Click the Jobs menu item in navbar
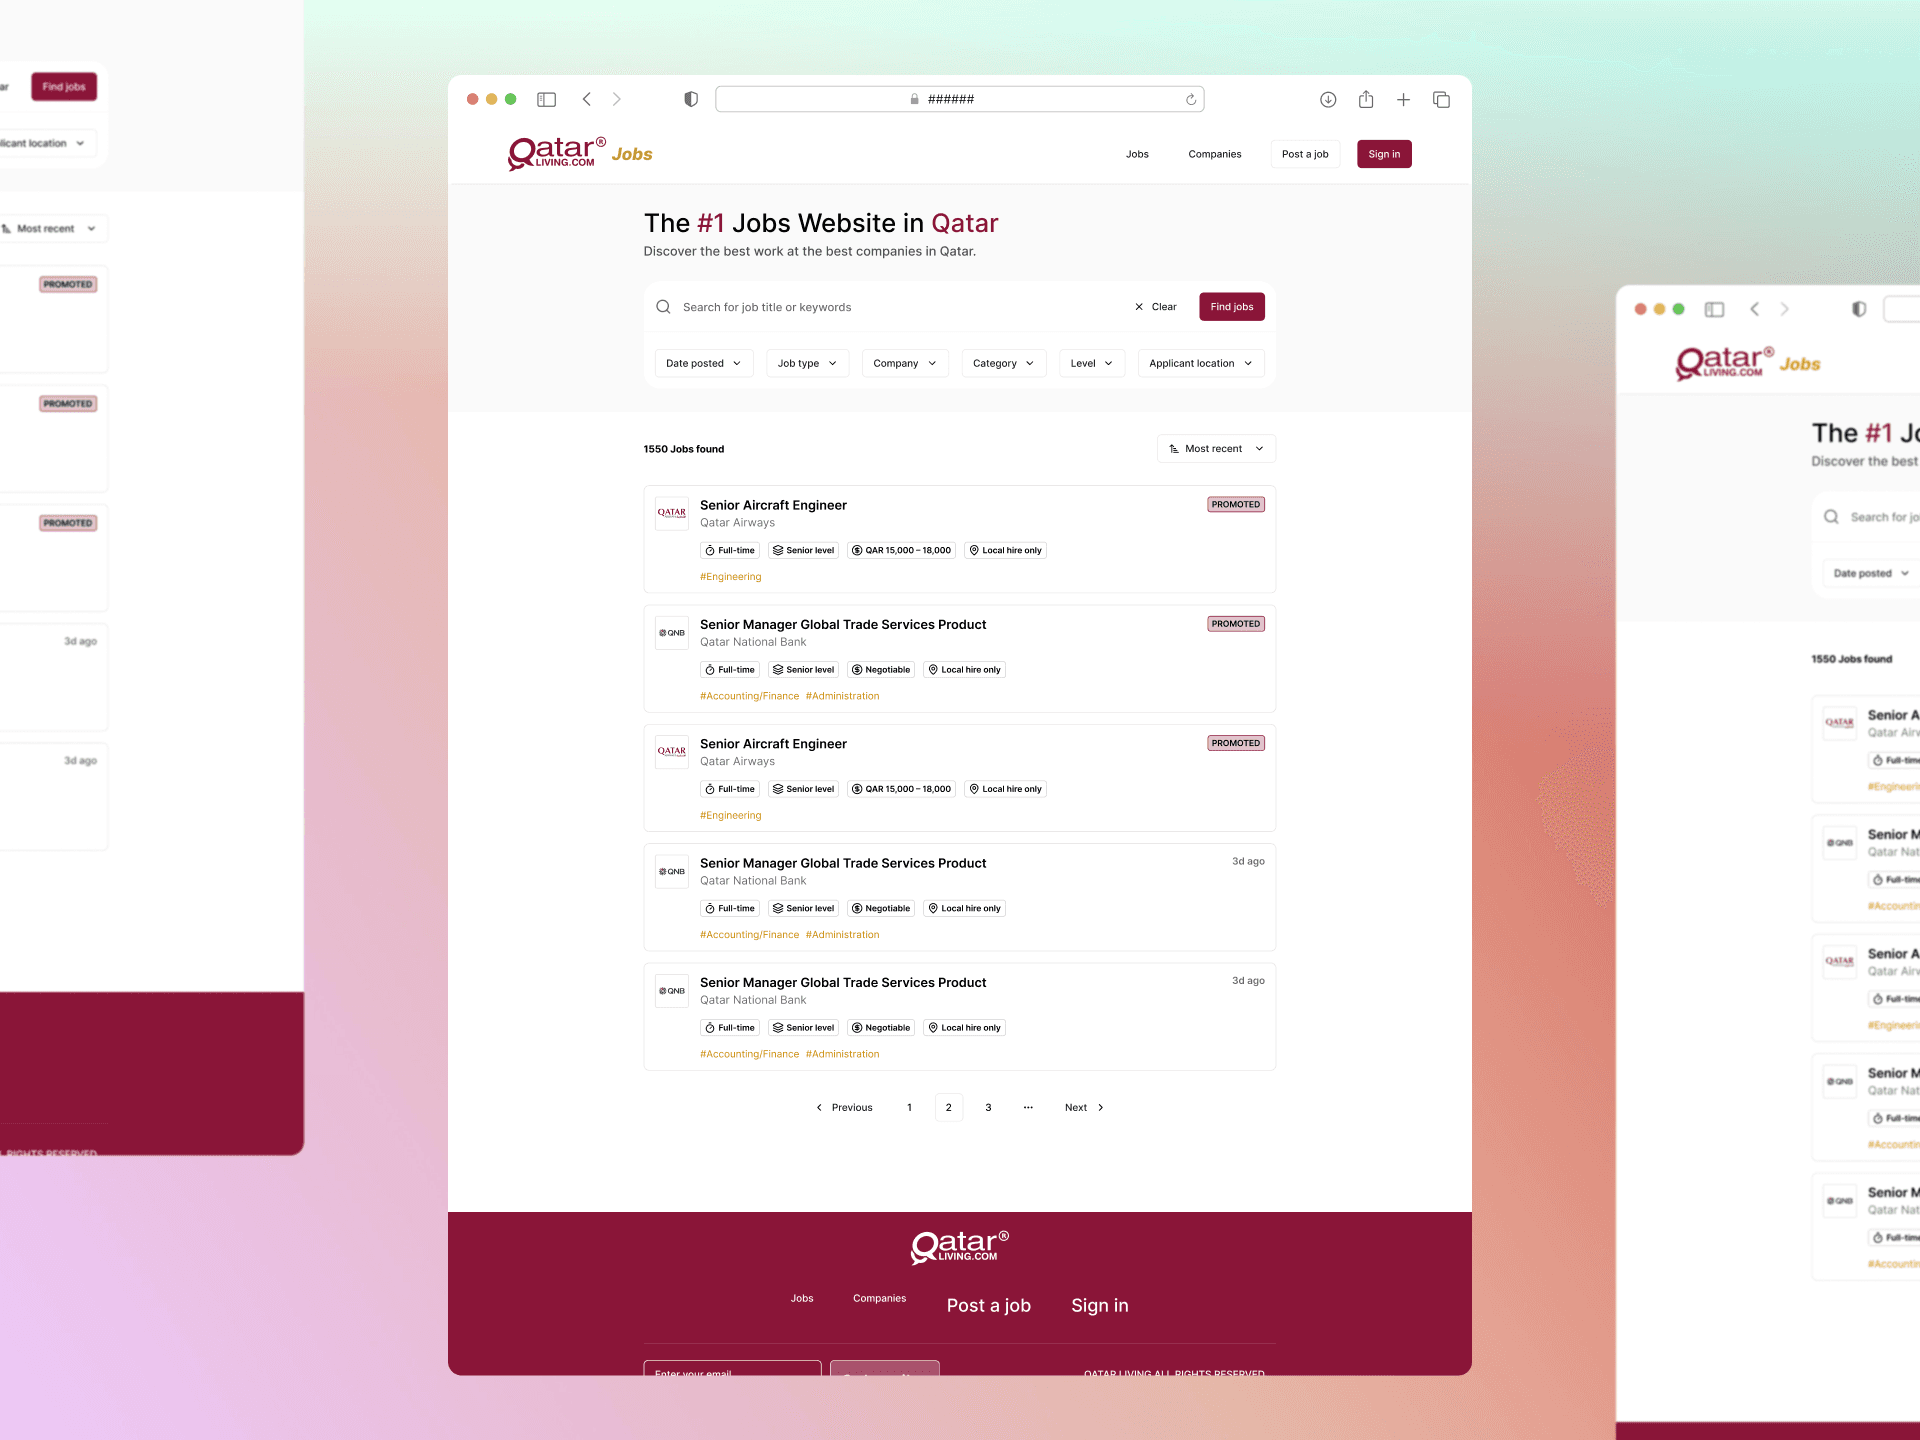 coord(1135,153)
